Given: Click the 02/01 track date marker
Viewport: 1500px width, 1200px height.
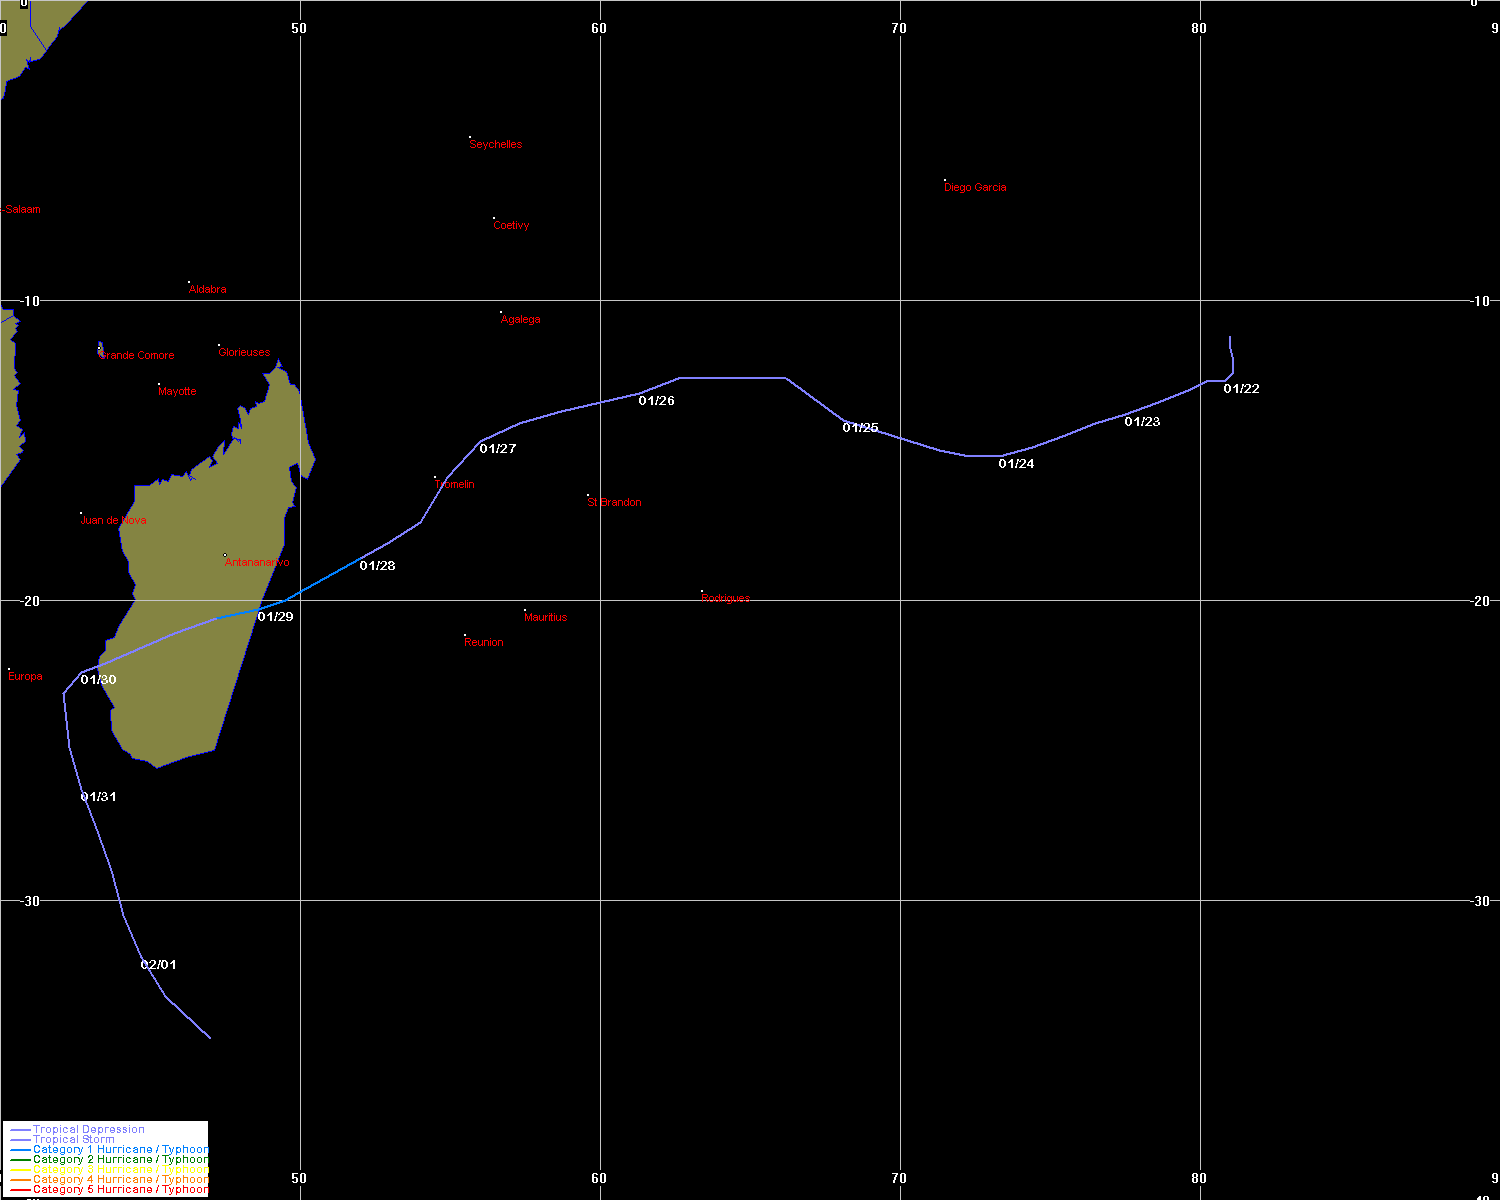Looking at the screenshot, I should click(x=158, y=965).
